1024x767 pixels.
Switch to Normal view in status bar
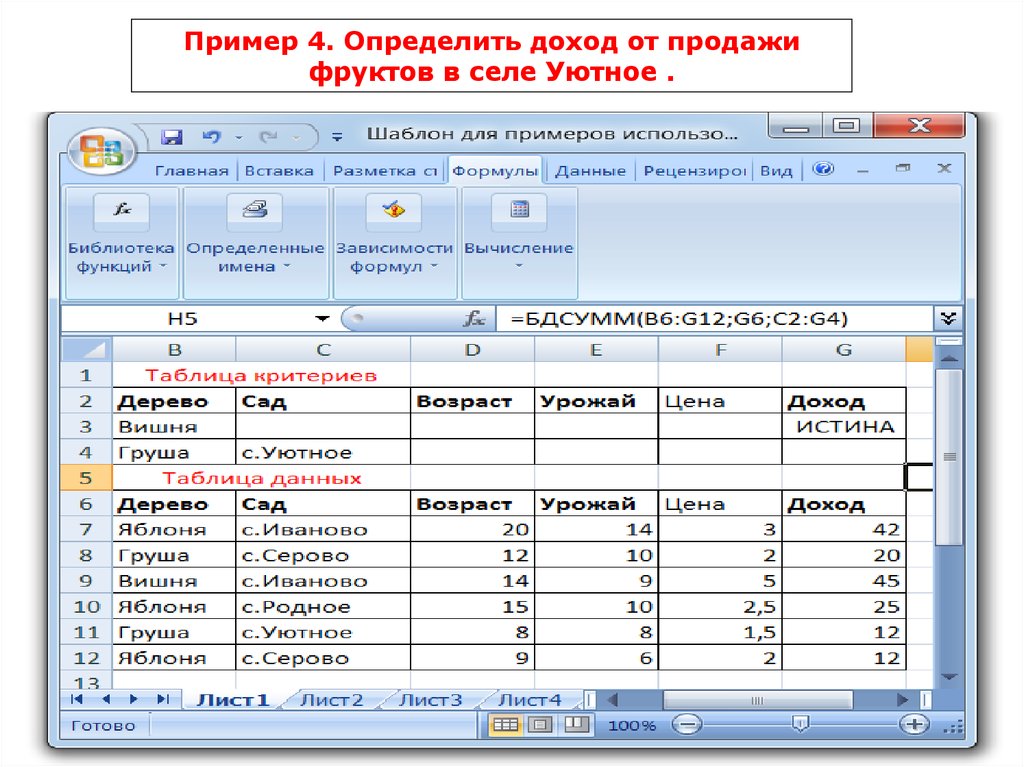(507, 725)
